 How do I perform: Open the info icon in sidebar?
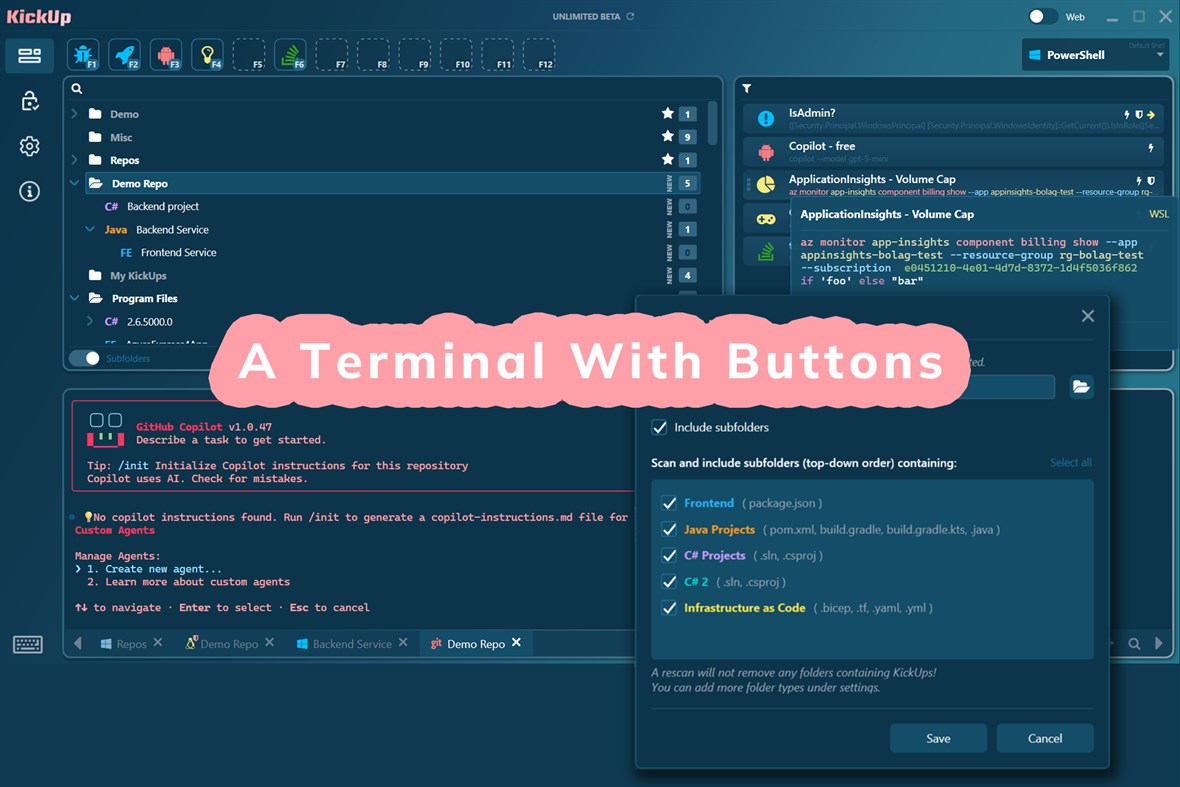pos(29,191)
